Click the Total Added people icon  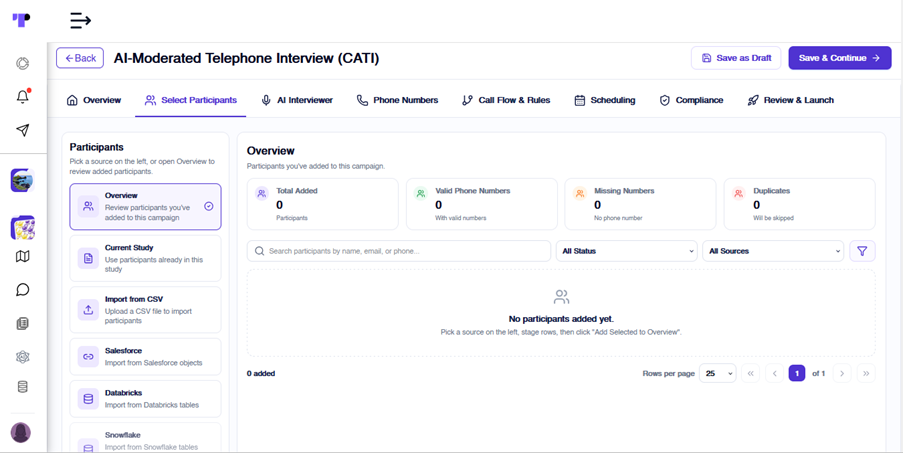coord(262,194)
